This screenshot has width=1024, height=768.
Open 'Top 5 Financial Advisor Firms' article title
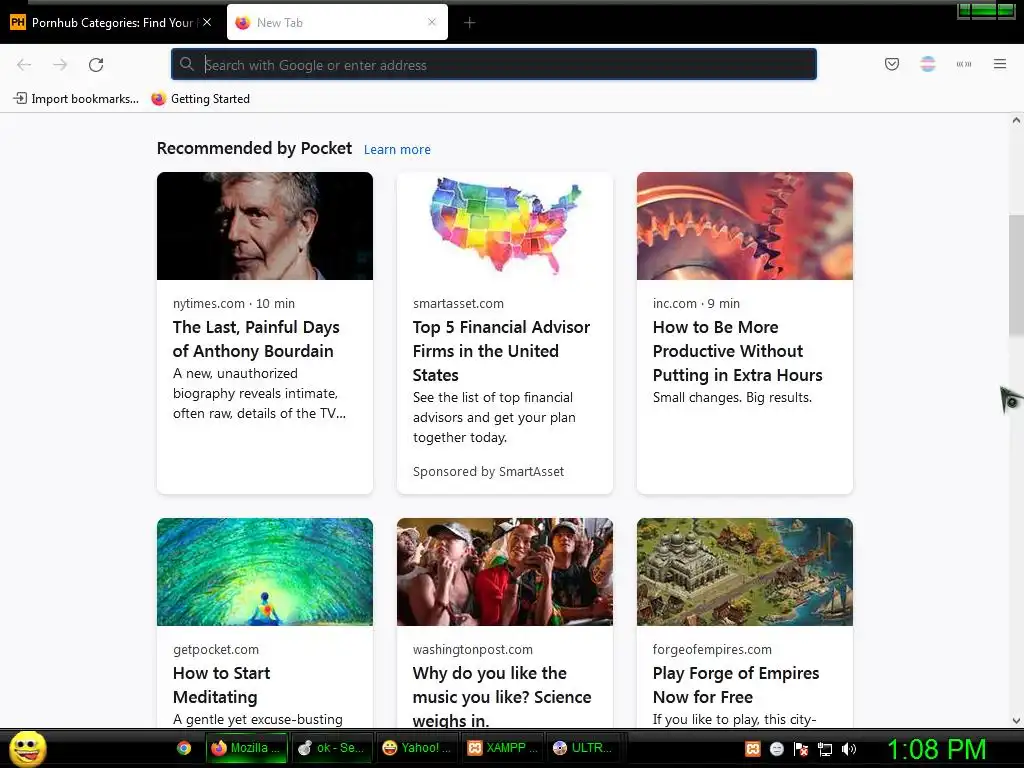[501, 351]
